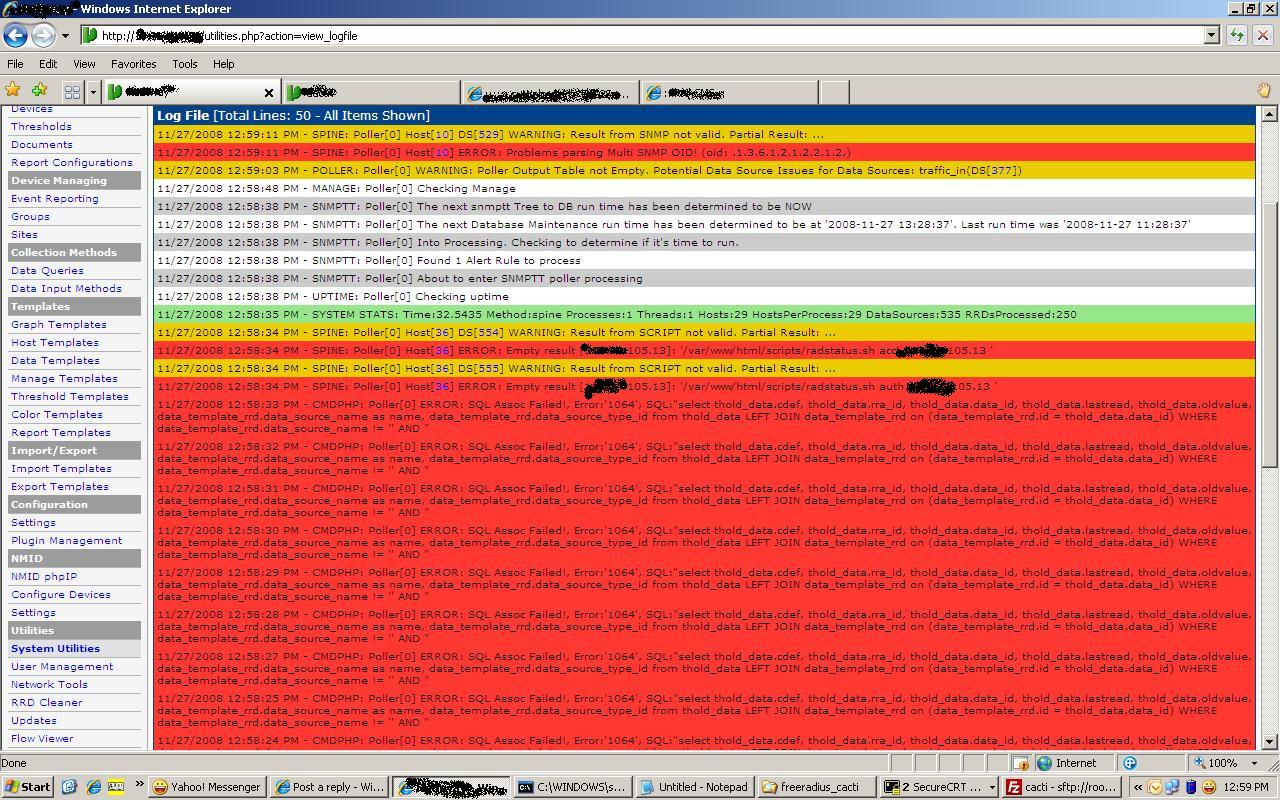
Task: Open the Tools menu
Action: [x=185, y=64]
